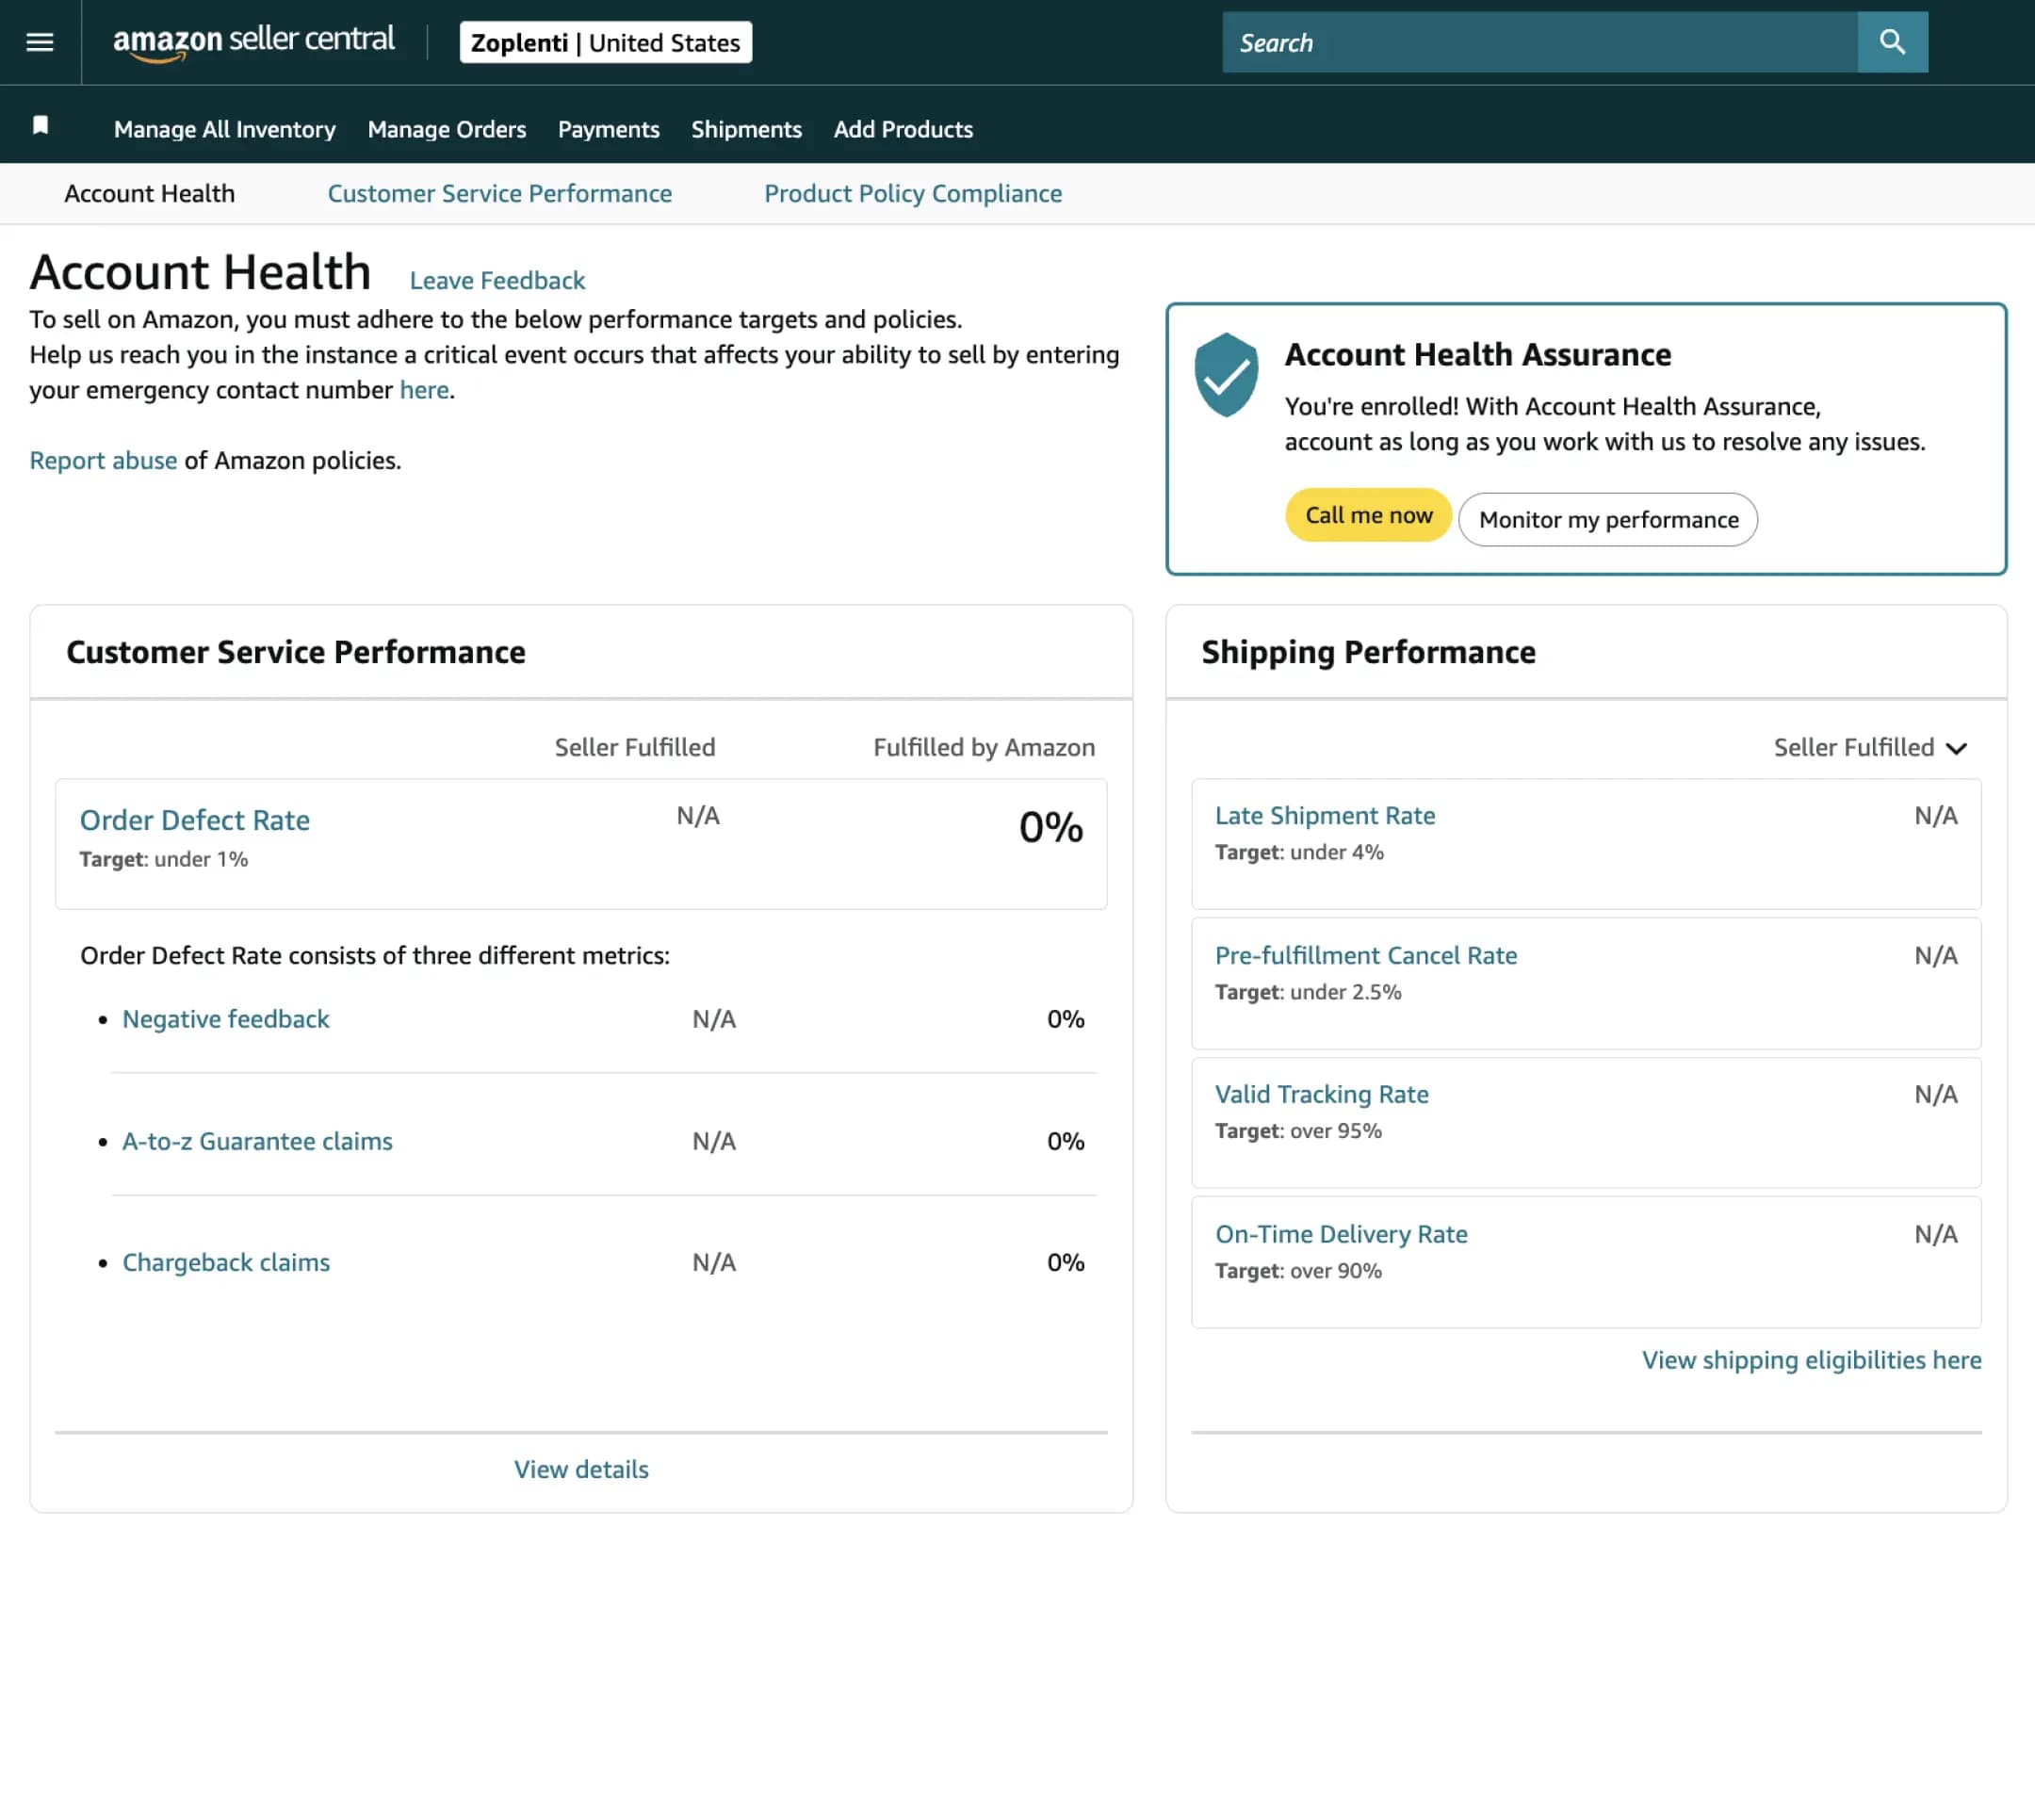Click the bookmarks/star icon on nav bar
This screenshot has width=2035, height=1820.
point(41,124)
